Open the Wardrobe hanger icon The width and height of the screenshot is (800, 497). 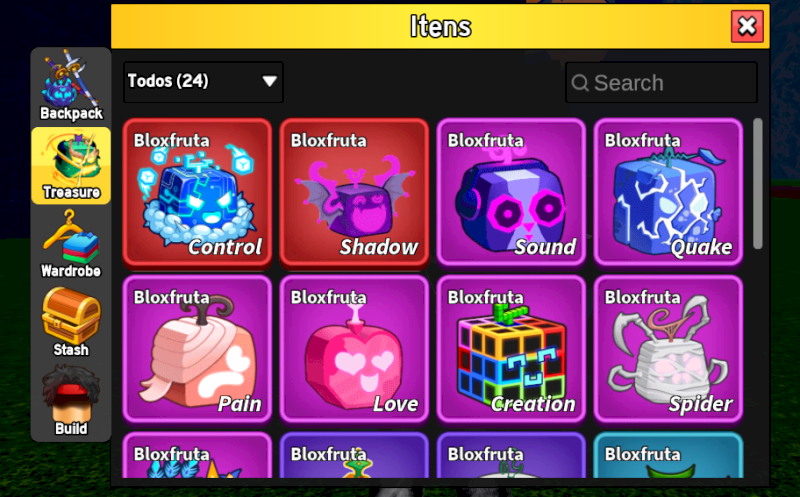click(71, 245)
